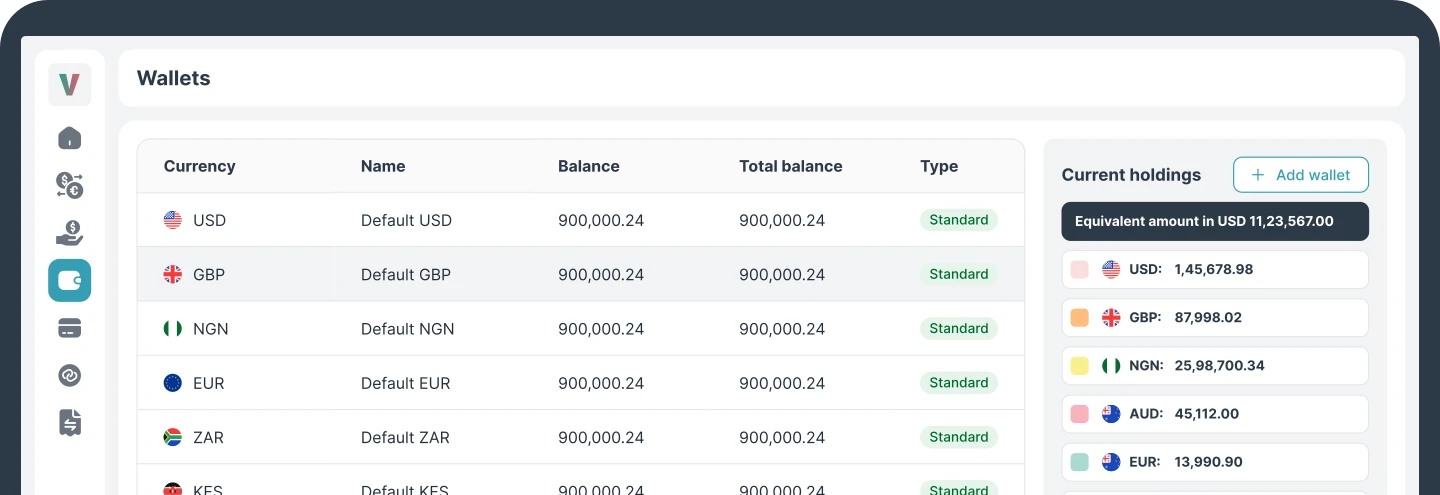The width and height of the screenshot is (1440, 495).
Task: Click the US flag in USD table row
Action: tap(173, 220)
